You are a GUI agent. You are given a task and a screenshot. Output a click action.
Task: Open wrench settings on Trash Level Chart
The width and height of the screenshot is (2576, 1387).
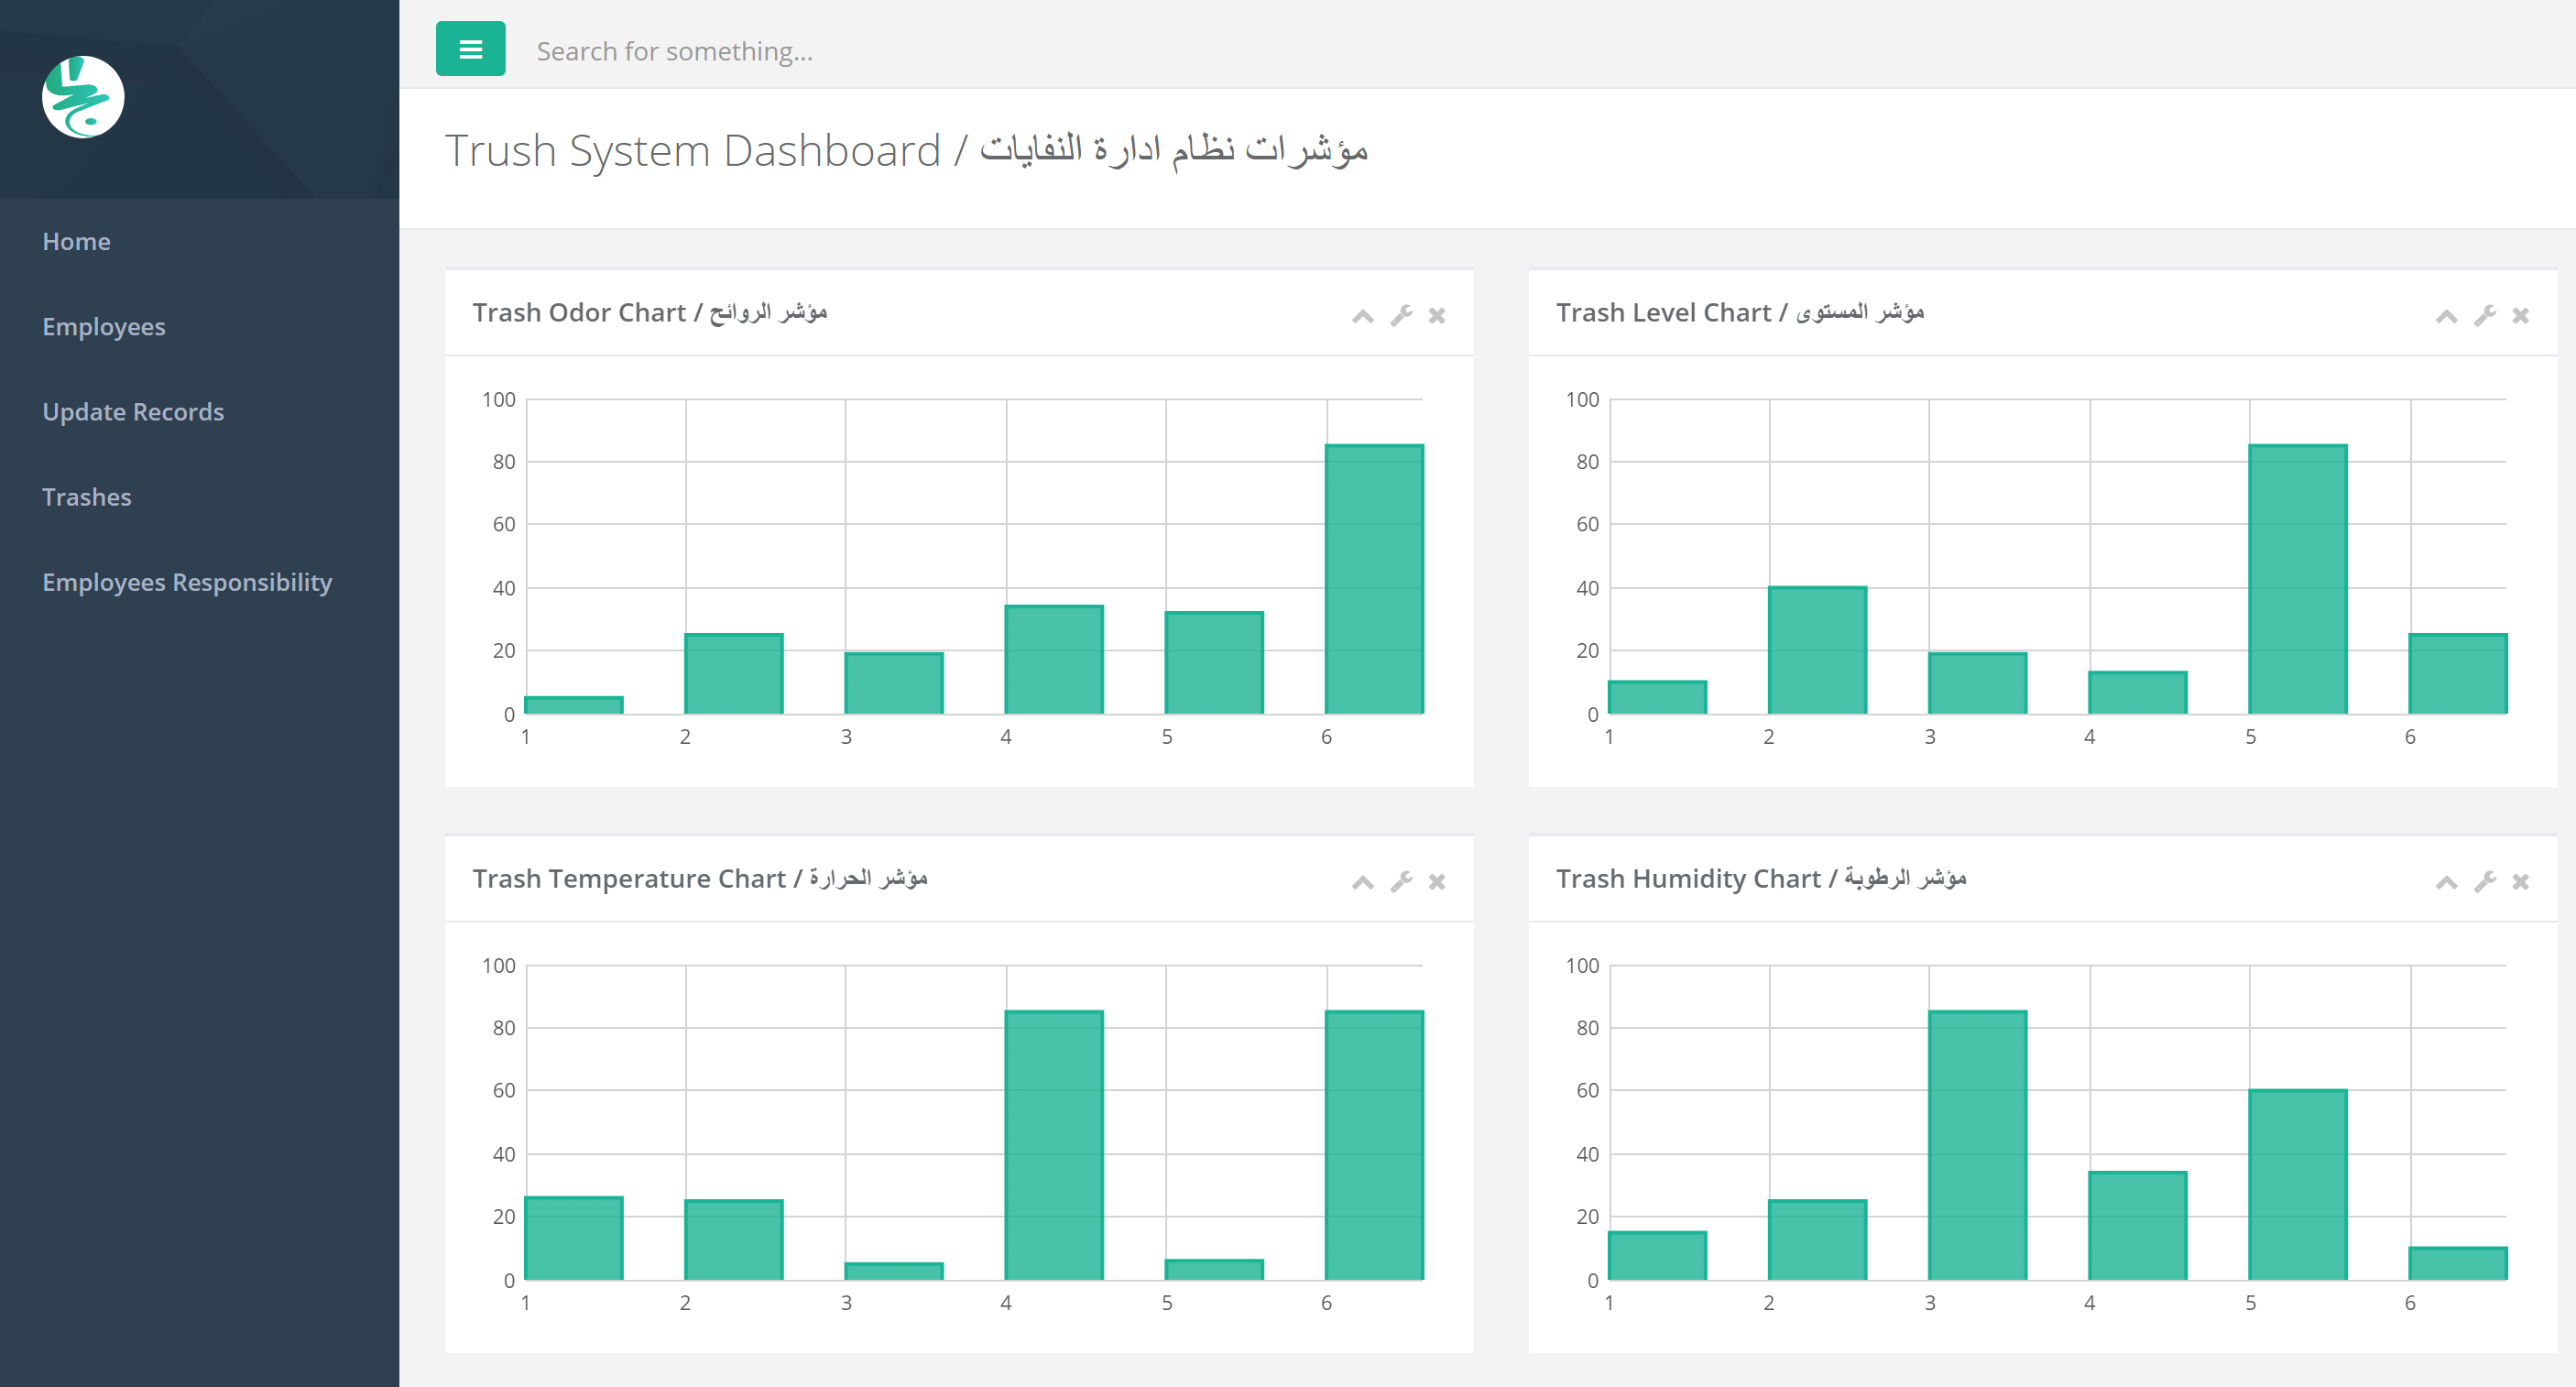tap(2484, 316)
